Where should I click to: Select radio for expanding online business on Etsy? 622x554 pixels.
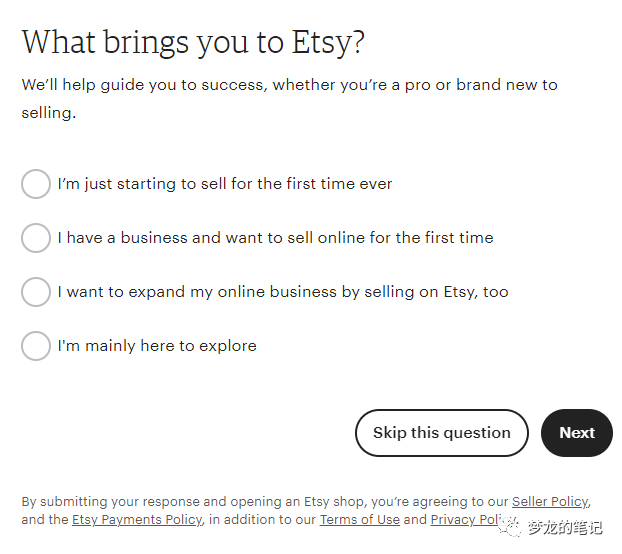[x=36, y=292]
